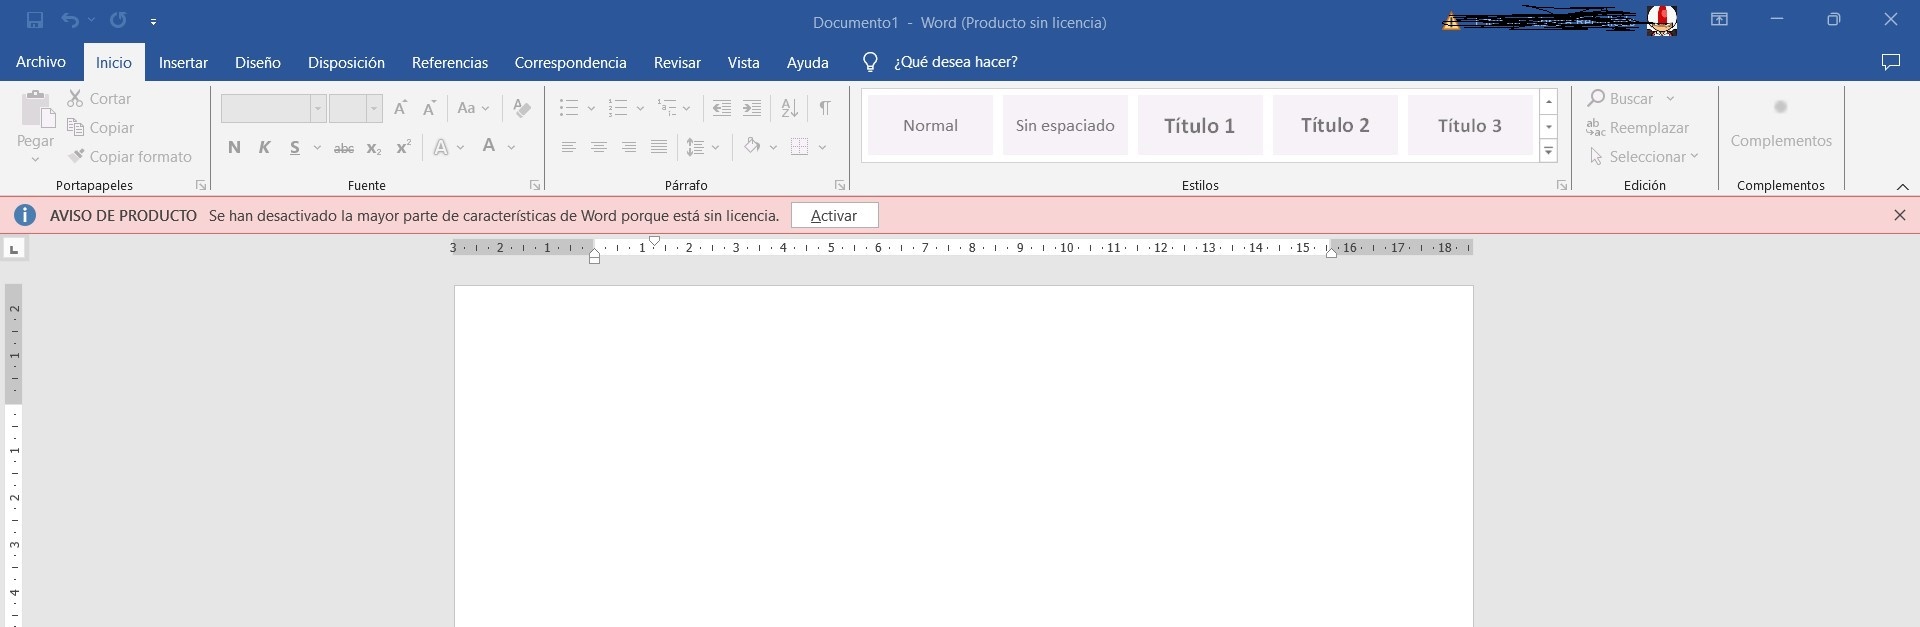
Task: Click the borders grid icon
Action: coord(799,147)
